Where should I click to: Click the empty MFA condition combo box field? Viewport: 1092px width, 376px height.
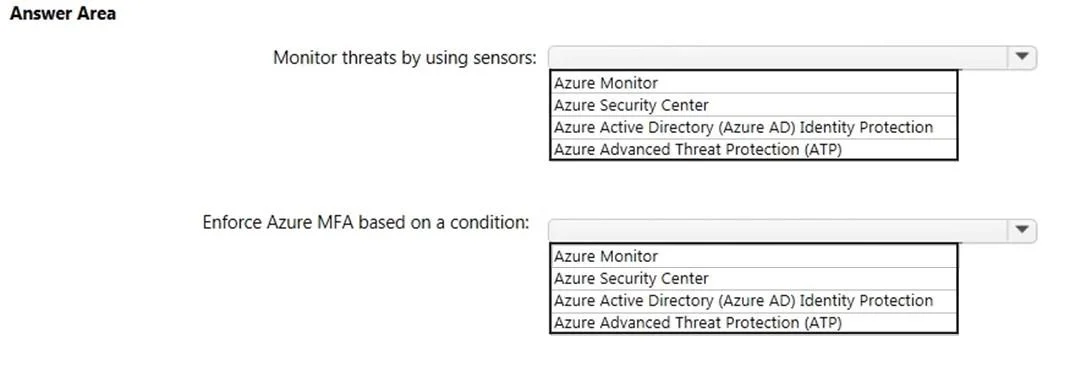pos(778,230)
